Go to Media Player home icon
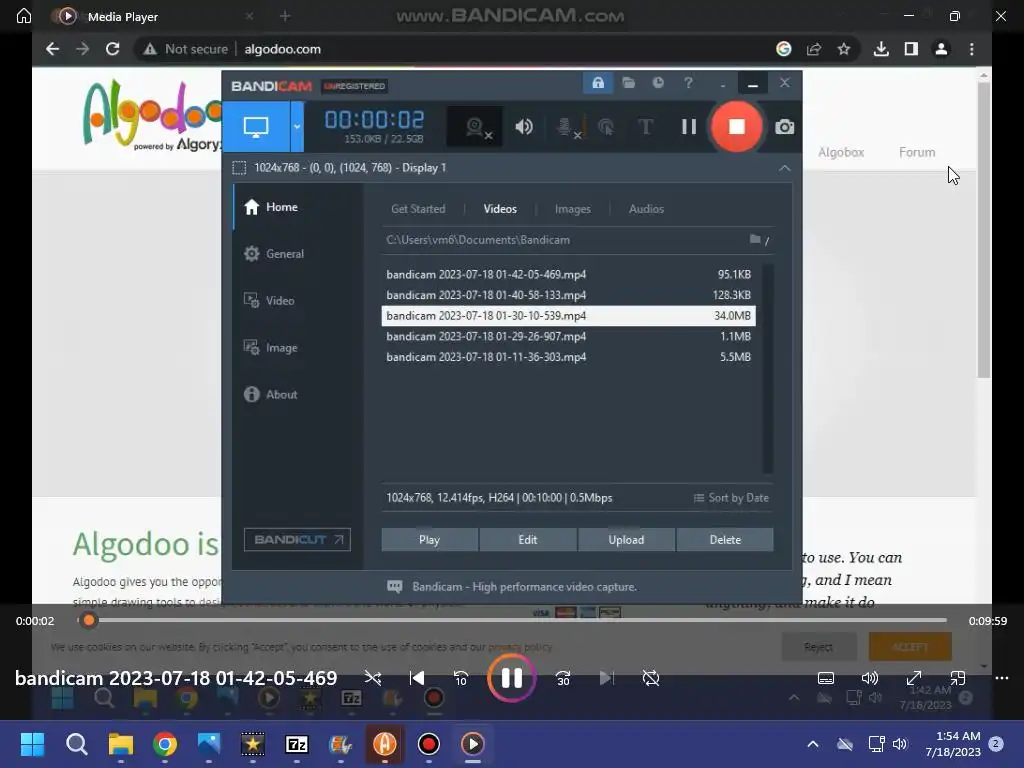The image size is (1024, 768). (24, 16)
